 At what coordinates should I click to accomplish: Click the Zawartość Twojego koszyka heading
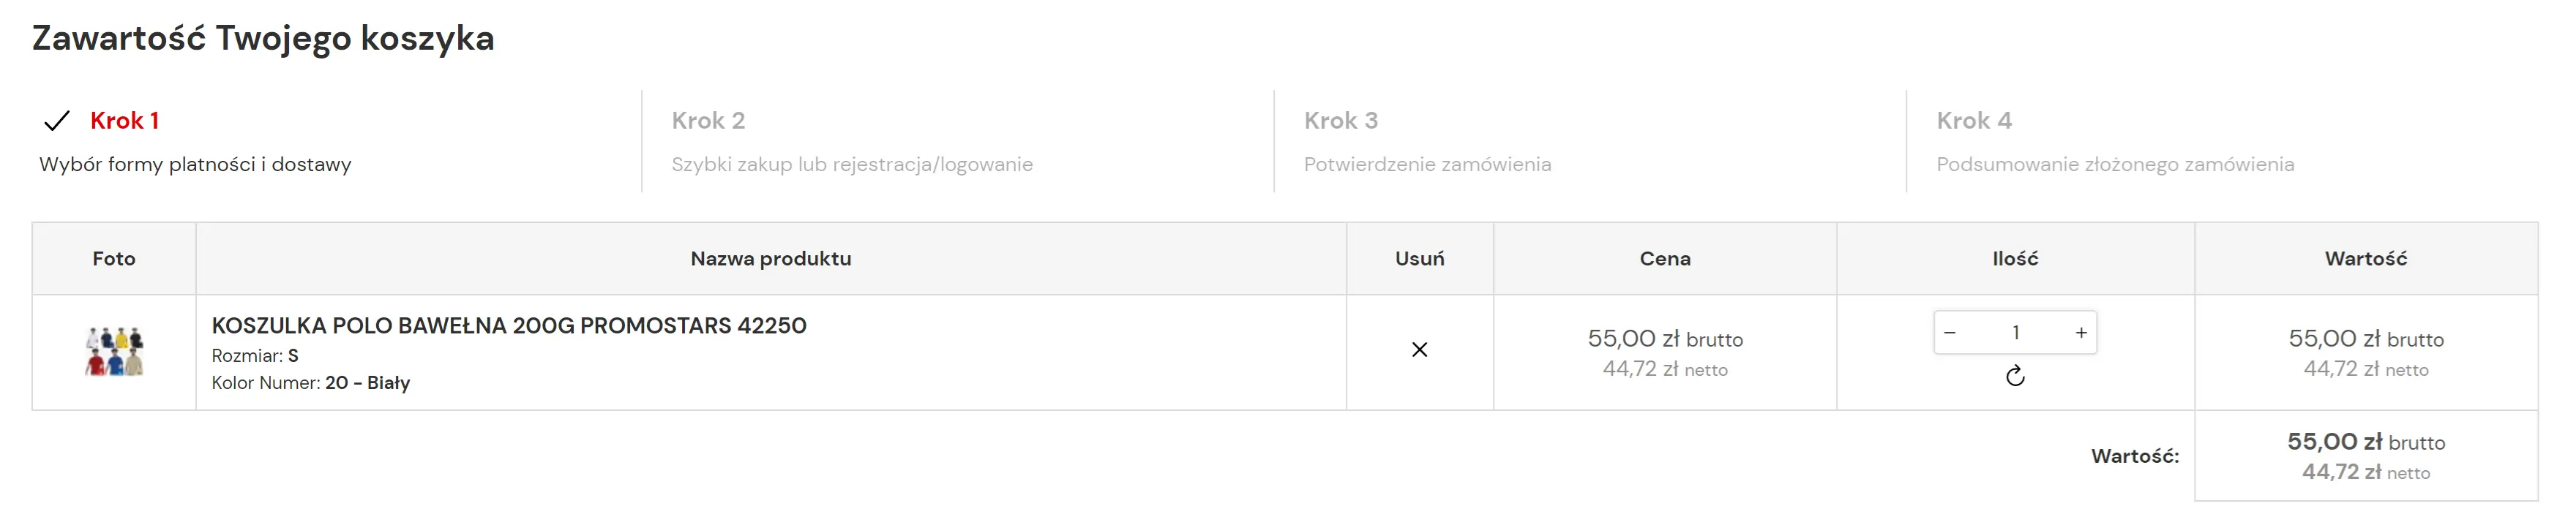[x=263, y=38]
